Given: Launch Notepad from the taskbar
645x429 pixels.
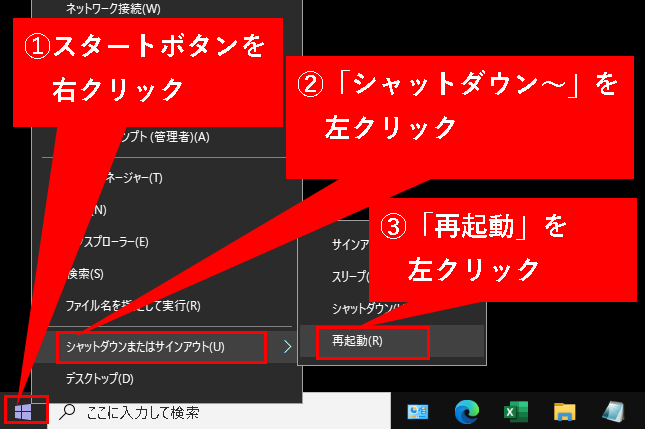Looking at the screenshot, I should pyautogui.click(x=613, y=411).
